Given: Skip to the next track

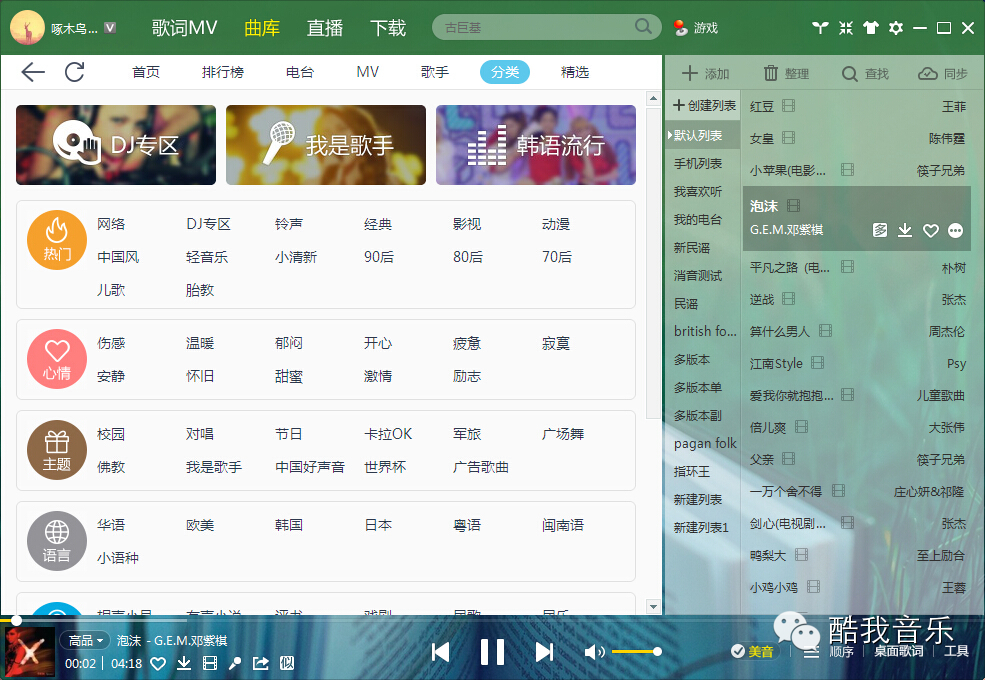Looking at the screenshot, I should point(544,652).
